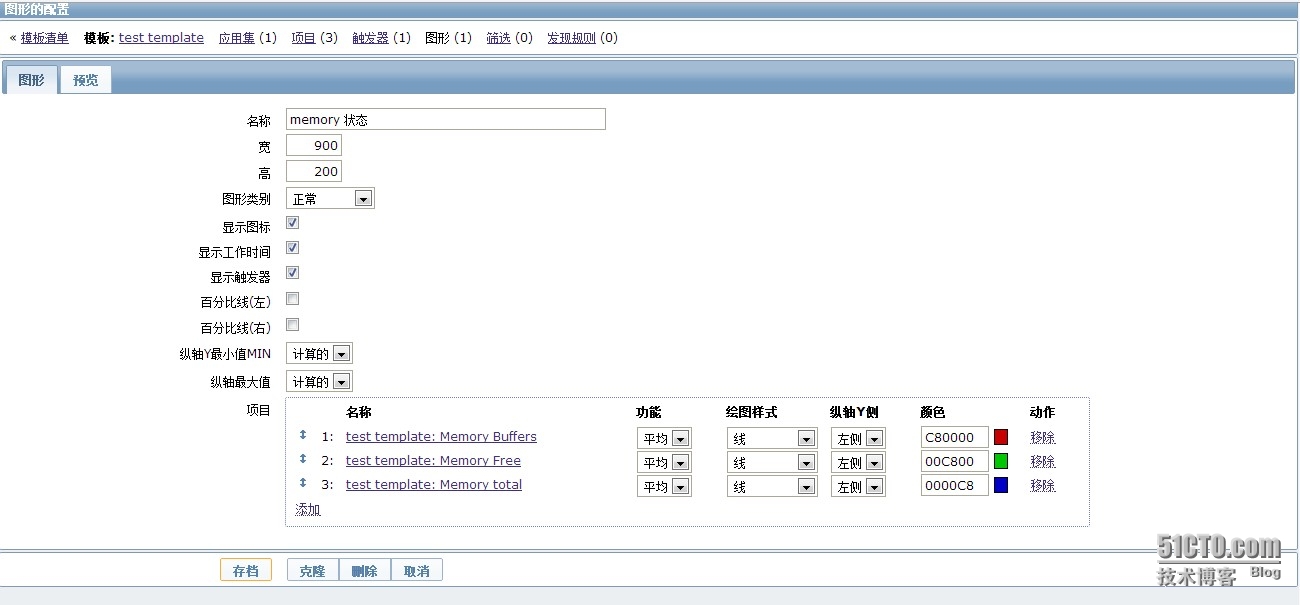Viewport: 1300px width, 605px height.
Task: Enable the 百分比线(左) checkbox
Action: (293, 298)
